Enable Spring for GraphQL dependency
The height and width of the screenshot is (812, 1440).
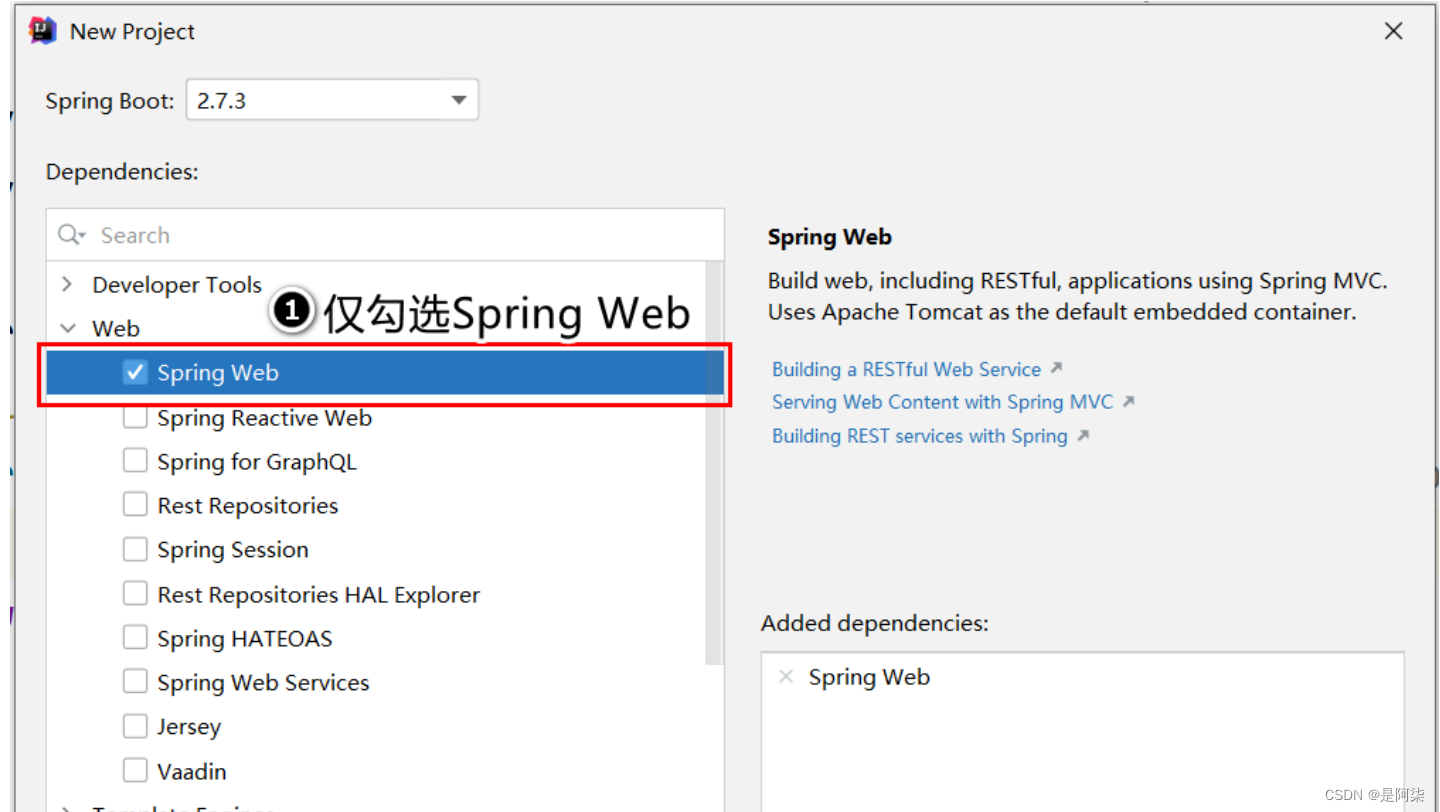pos(135,461)
